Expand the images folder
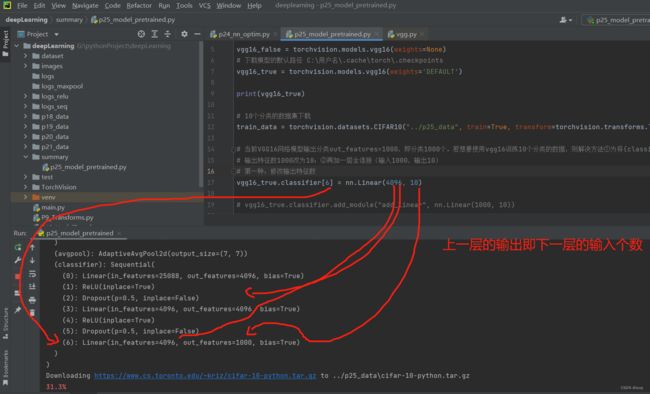 pyautogui.click(x=25, y=66)
